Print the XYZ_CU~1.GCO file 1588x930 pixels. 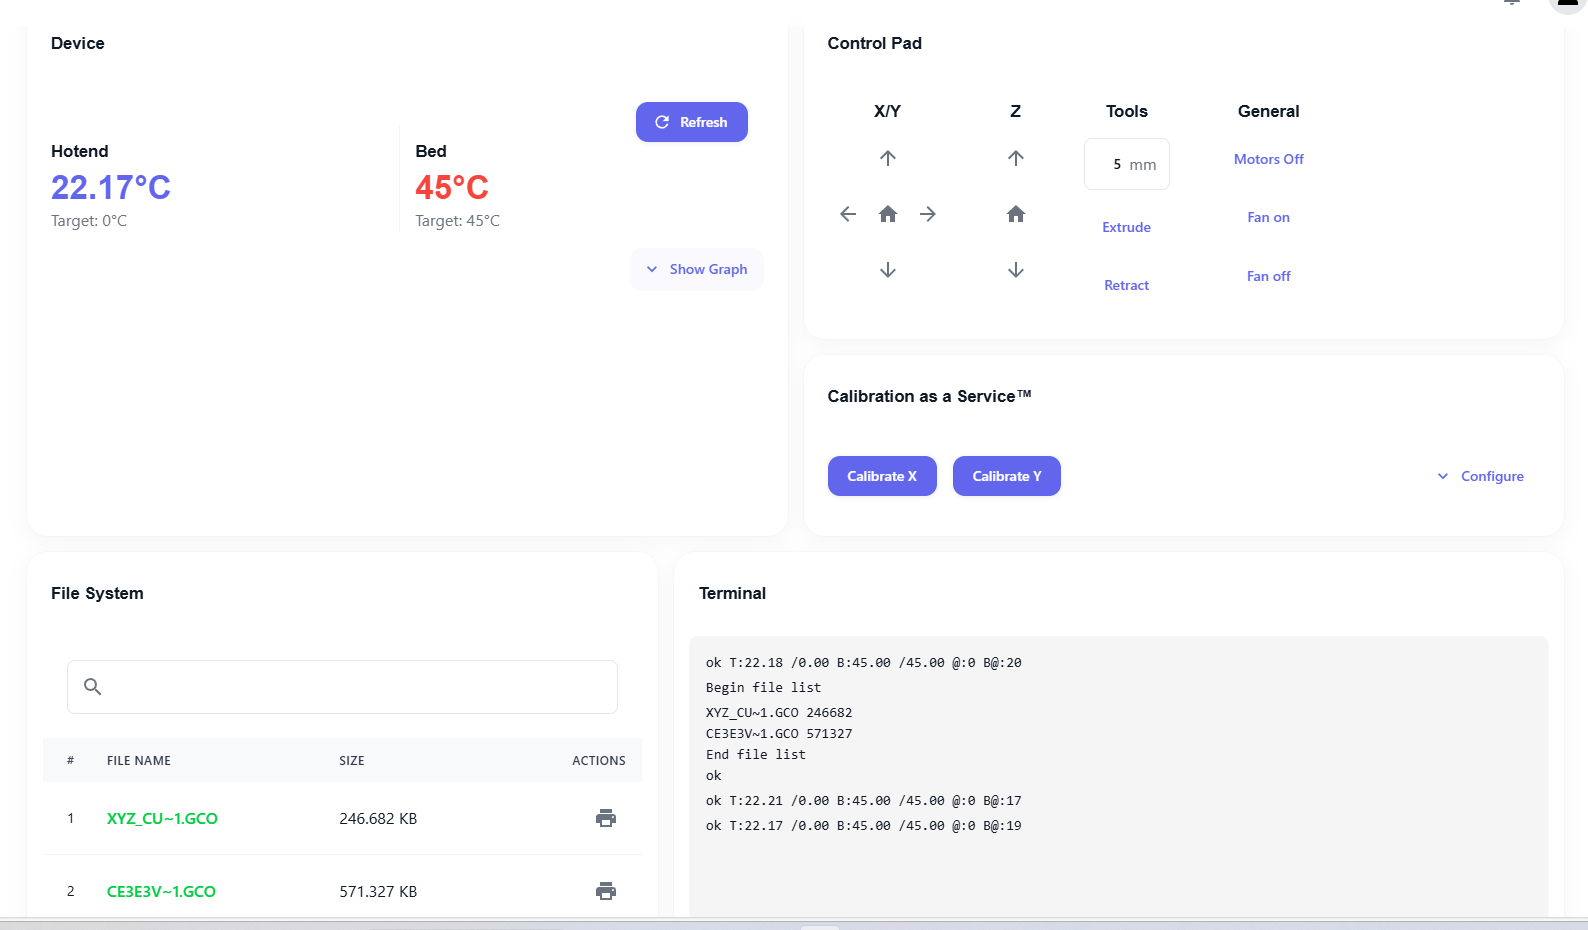coord(606,818)
